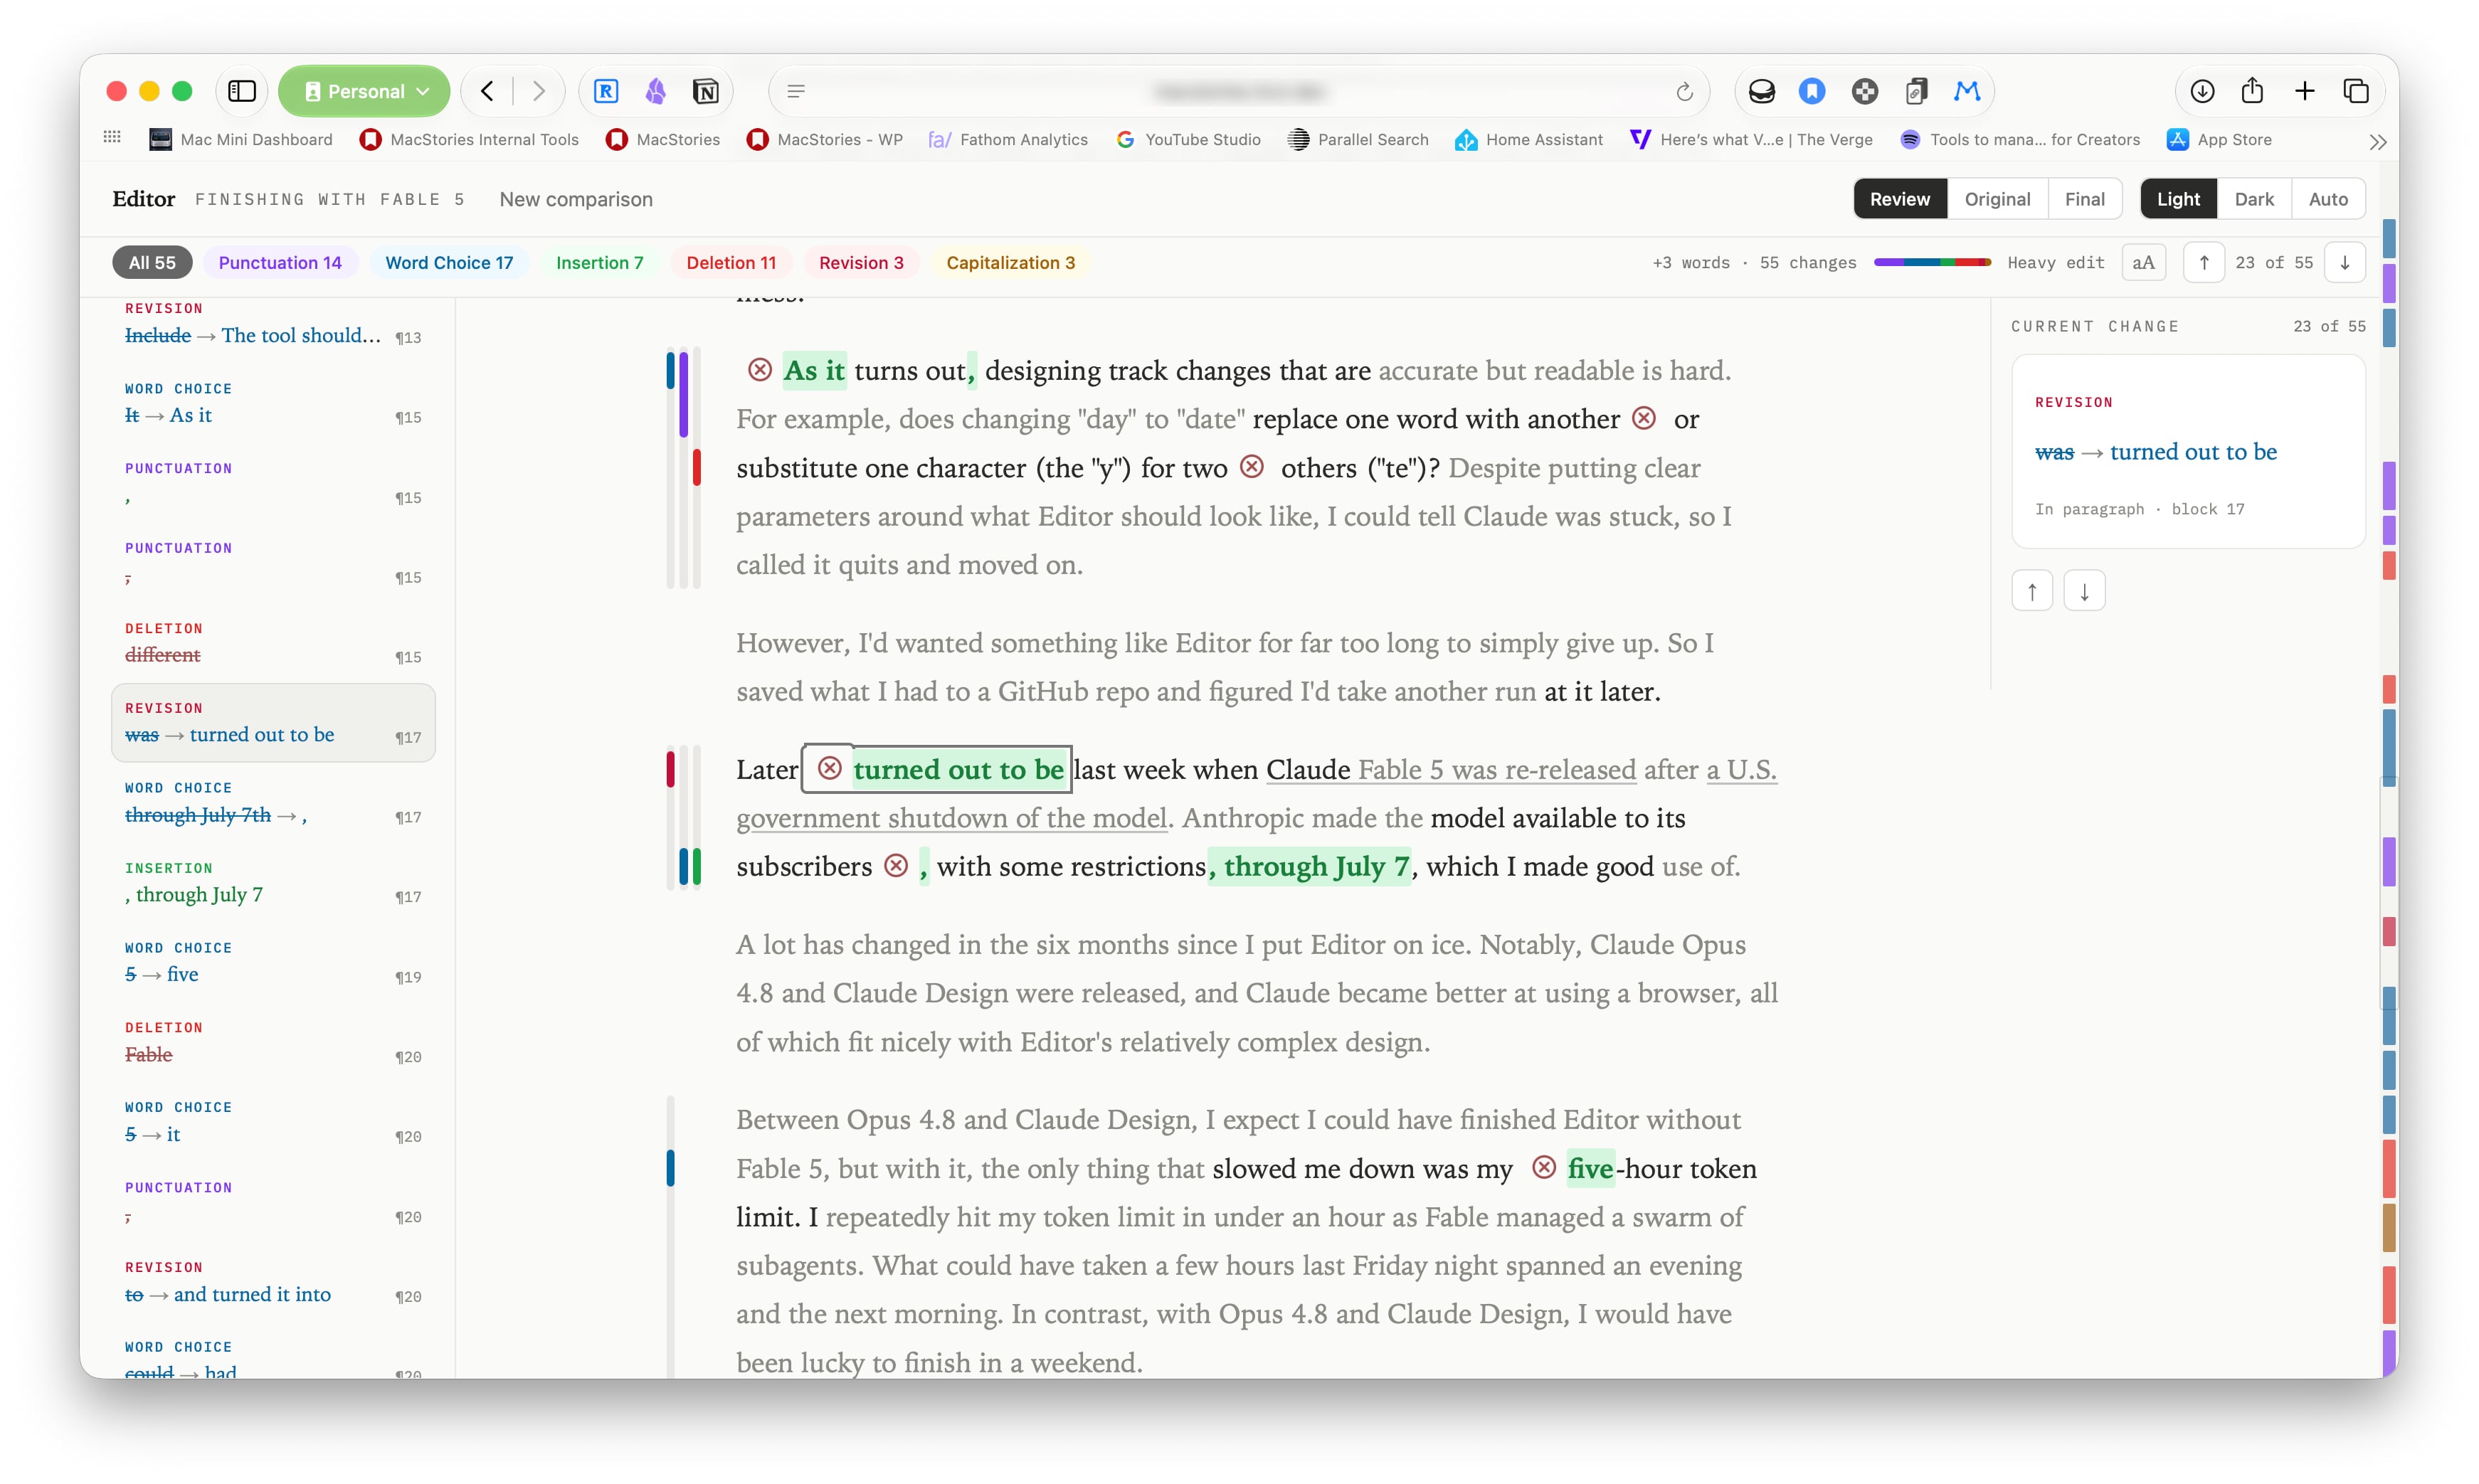Switch theme to Dark
The width and height of the screenshot is (2479, 1484).
pos(2254,199)
